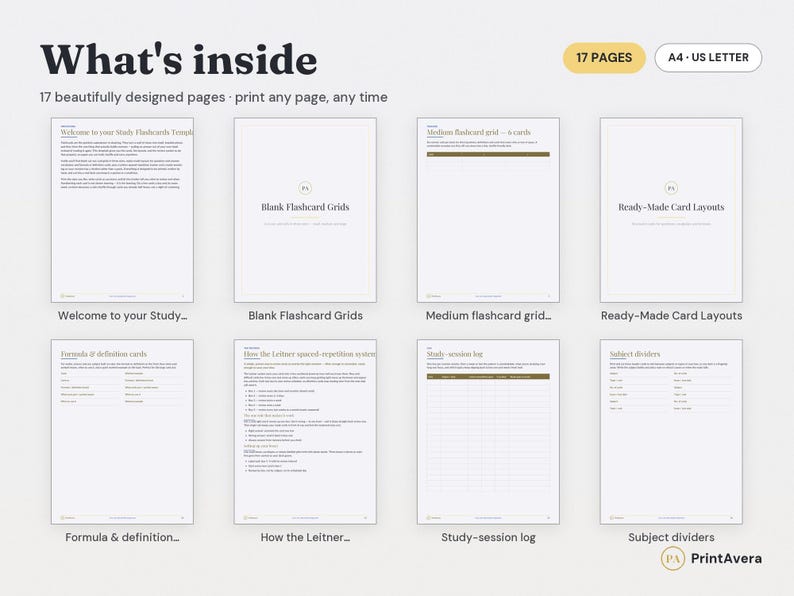Click the 'Blank Flashcard Grids' caption below thumbnail
The image size is (794, 596).
coord(305,315)
